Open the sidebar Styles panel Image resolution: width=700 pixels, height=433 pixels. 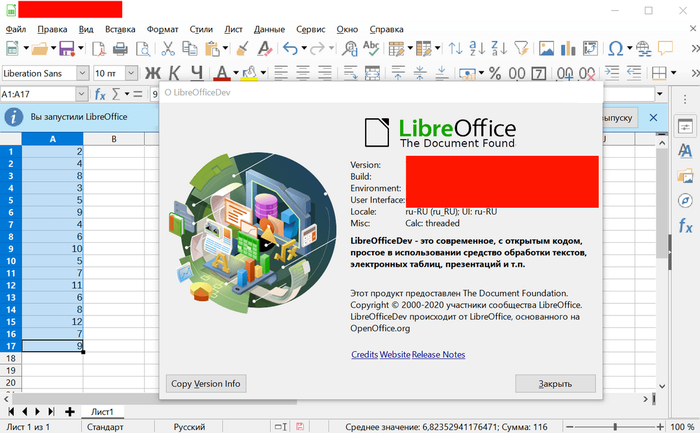click(685, 149)
